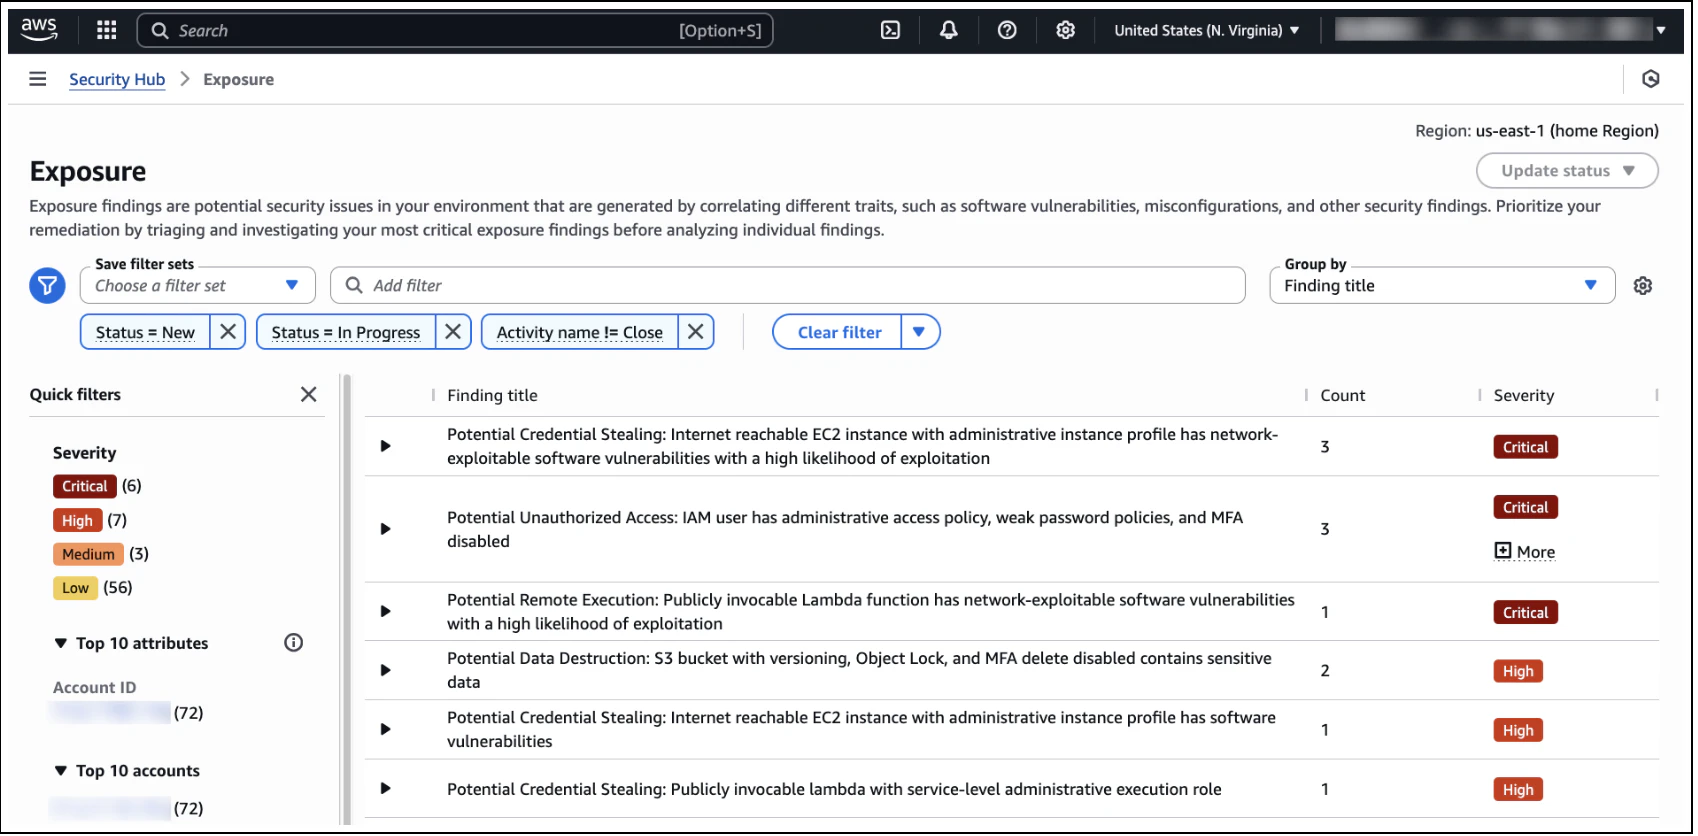Screen dimensions: 1698x836
Task: Click High badge for Publicly invocable lambda row
Action: [x=1519, y=791]
